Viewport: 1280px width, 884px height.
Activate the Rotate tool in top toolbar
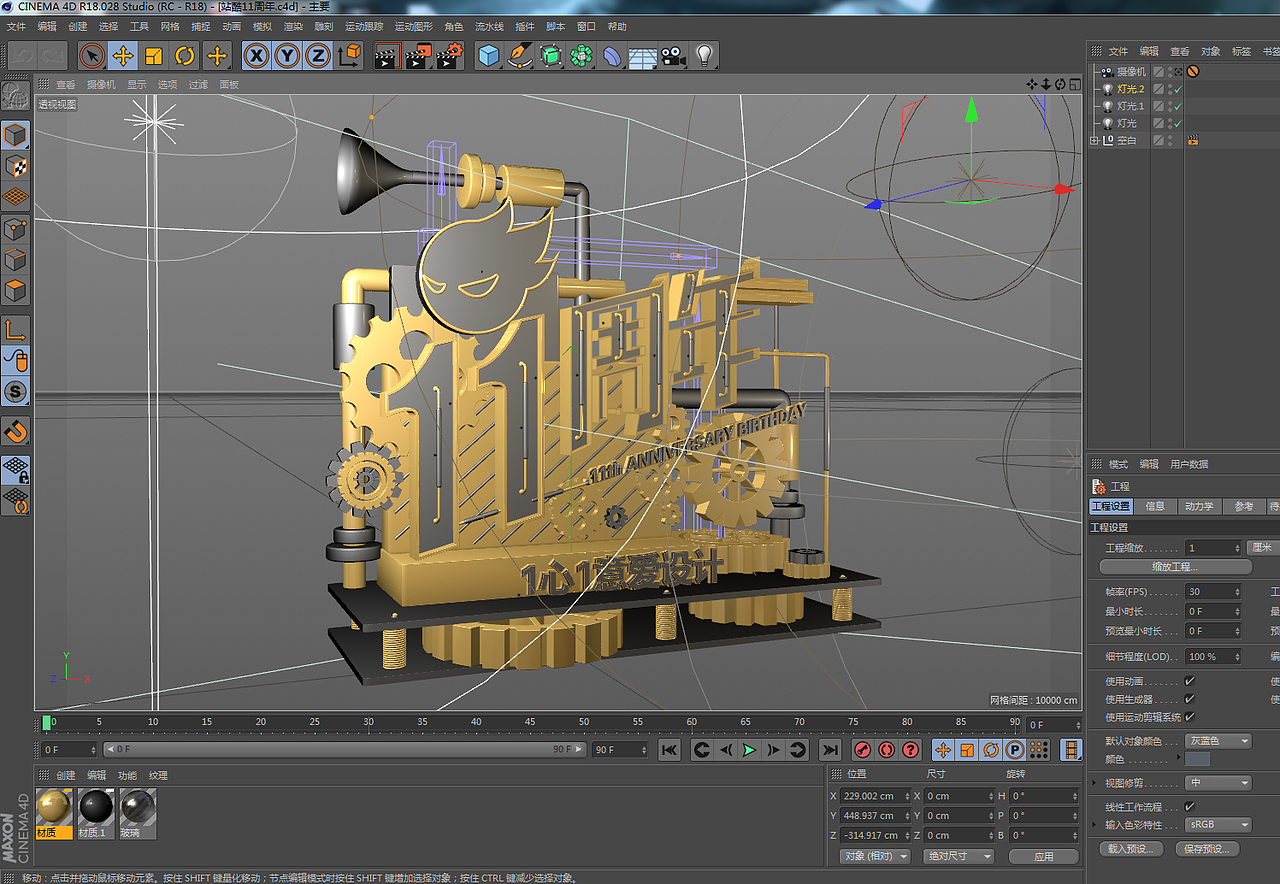tap(185, 56)
